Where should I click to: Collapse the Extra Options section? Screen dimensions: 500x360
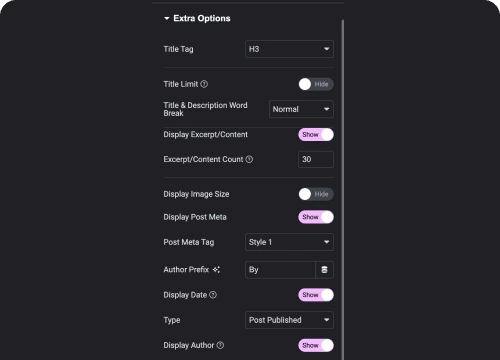[x=197, y=18]
